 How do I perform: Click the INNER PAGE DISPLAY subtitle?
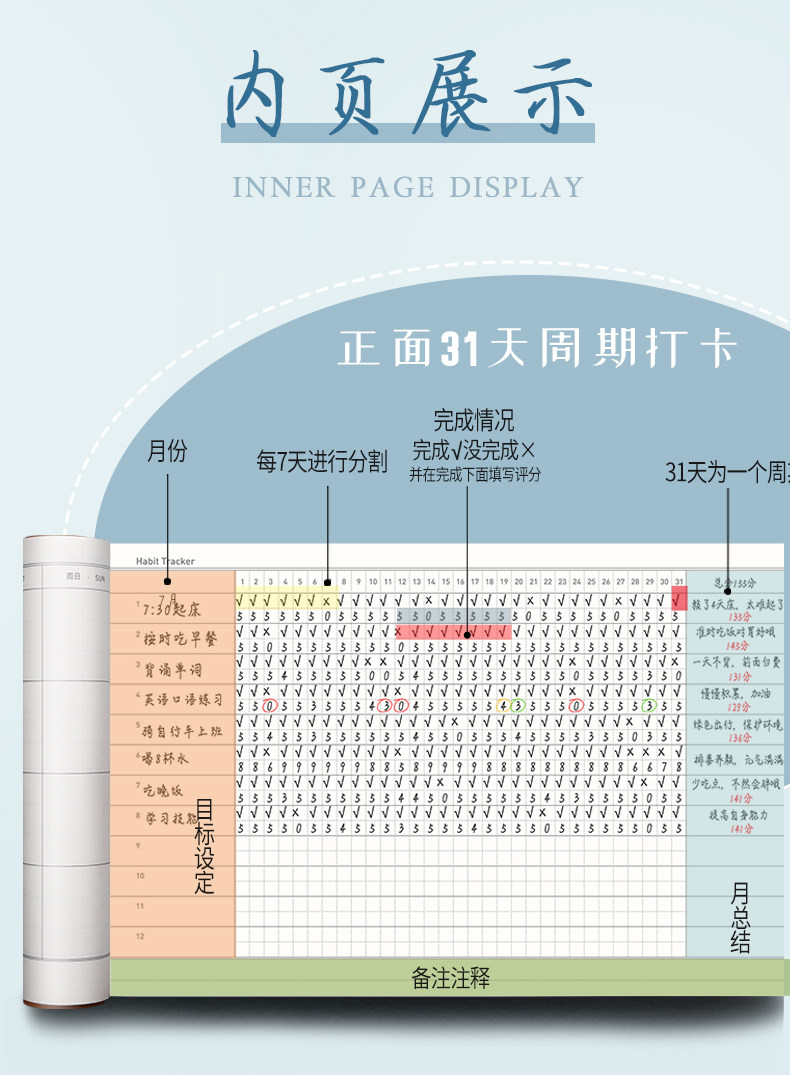click(x=408, y=187)
